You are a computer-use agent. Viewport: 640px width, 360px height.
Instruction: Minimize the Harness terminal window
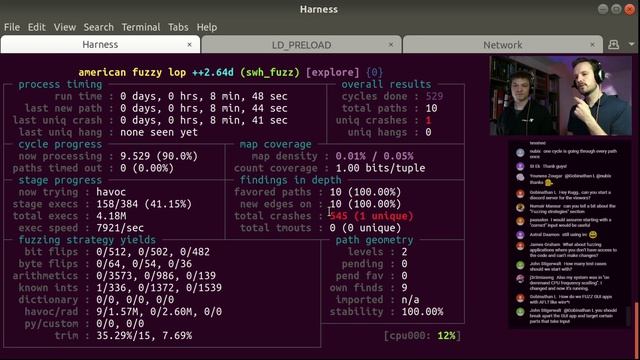click(603, 9)
